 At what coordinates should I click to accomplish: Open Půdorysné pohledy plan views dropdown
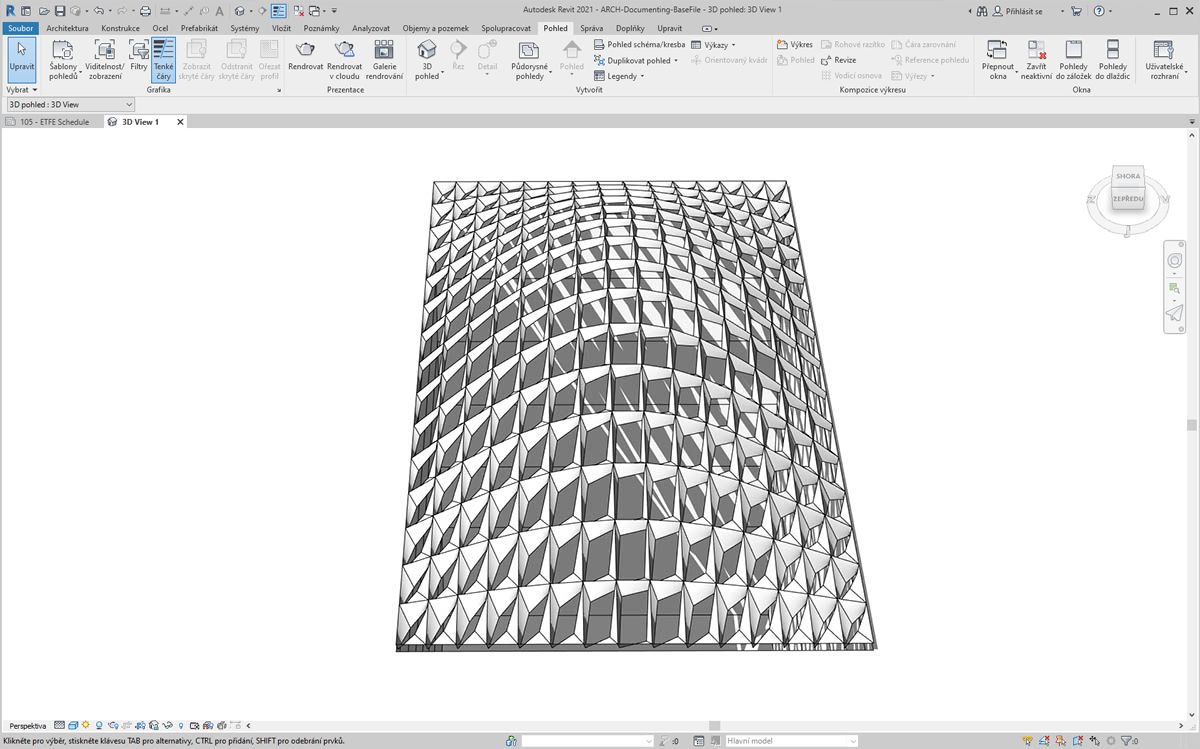click(x=530, y=60)
